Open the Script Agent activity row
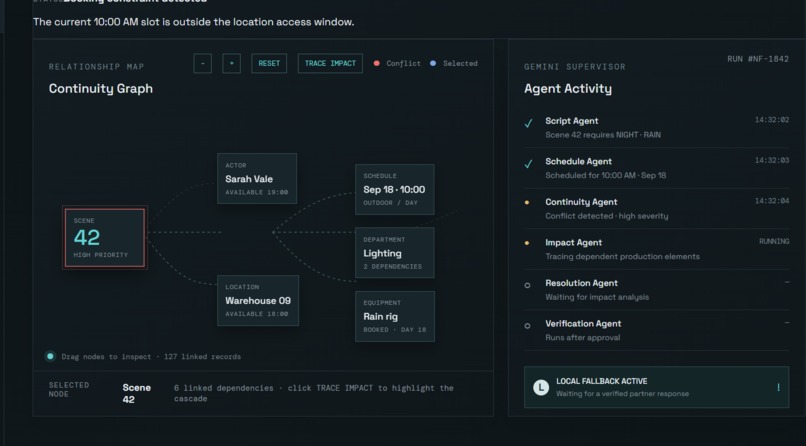806x446 pixels. point(656,127)
